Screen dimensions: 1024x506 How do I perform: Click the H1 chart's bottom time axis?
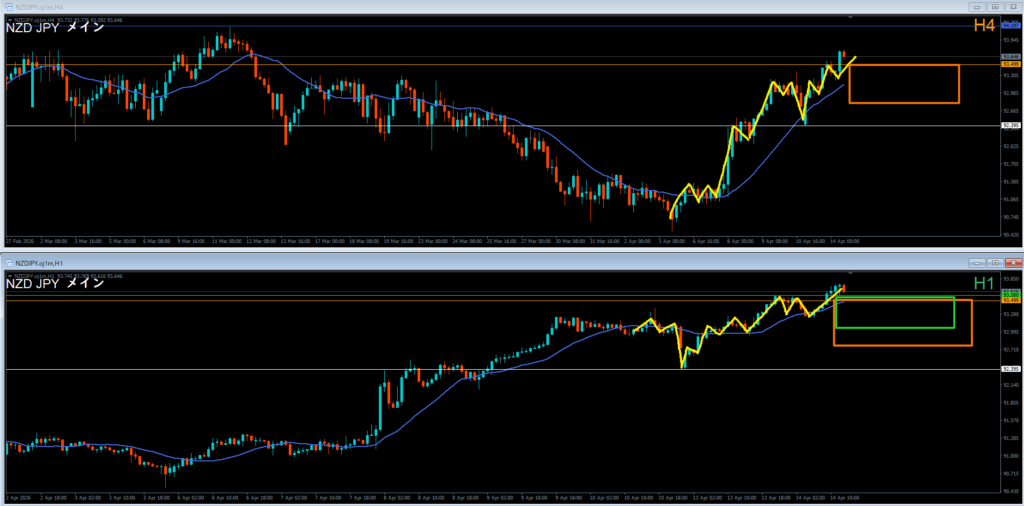[500, 497]
